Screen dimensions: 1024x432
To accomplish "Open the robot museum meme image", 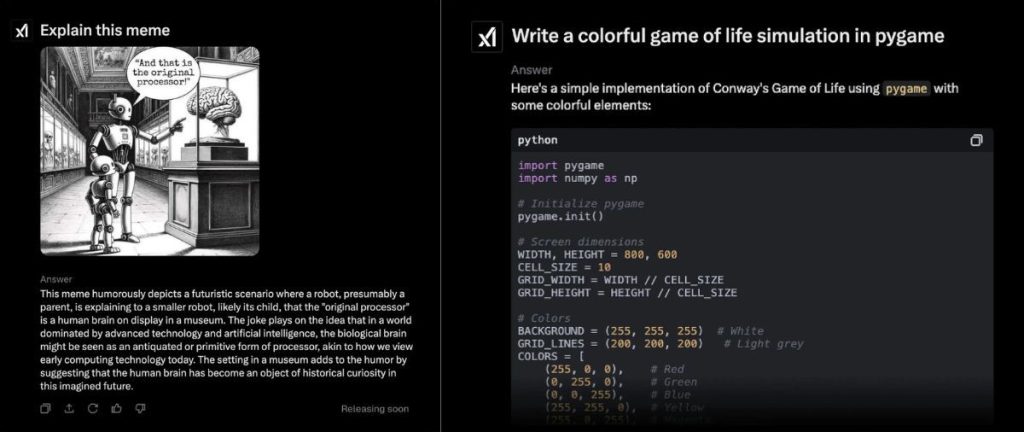I will tap(150, 151).
